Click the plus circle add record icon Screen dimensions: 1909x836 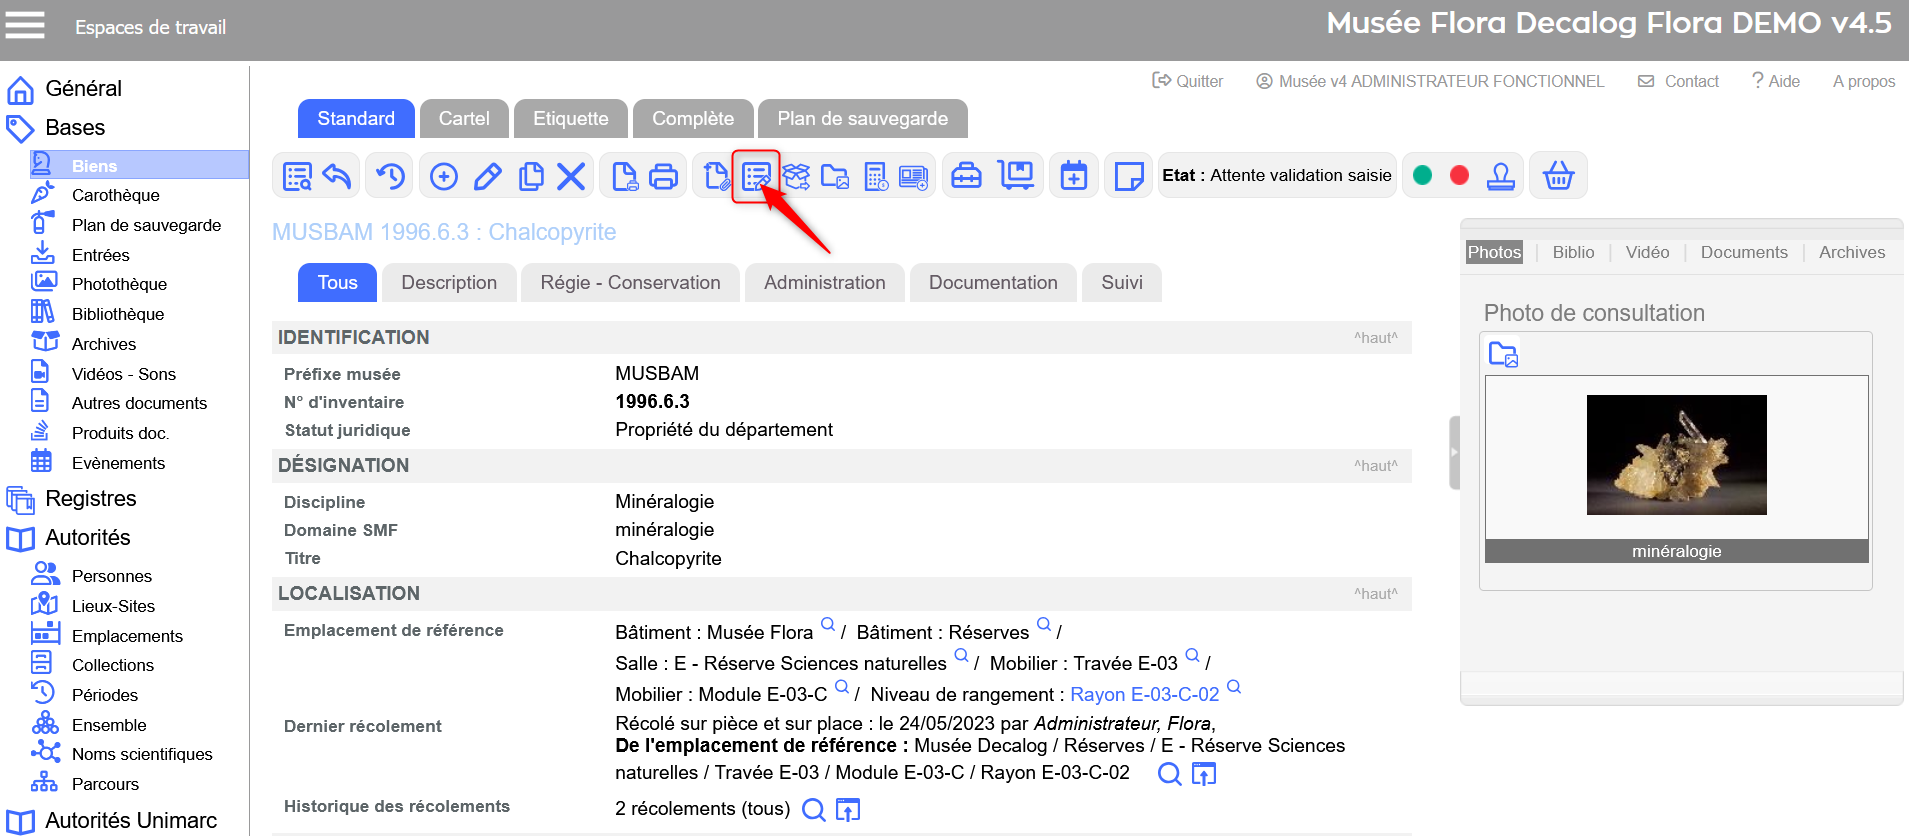click(443, 177)
